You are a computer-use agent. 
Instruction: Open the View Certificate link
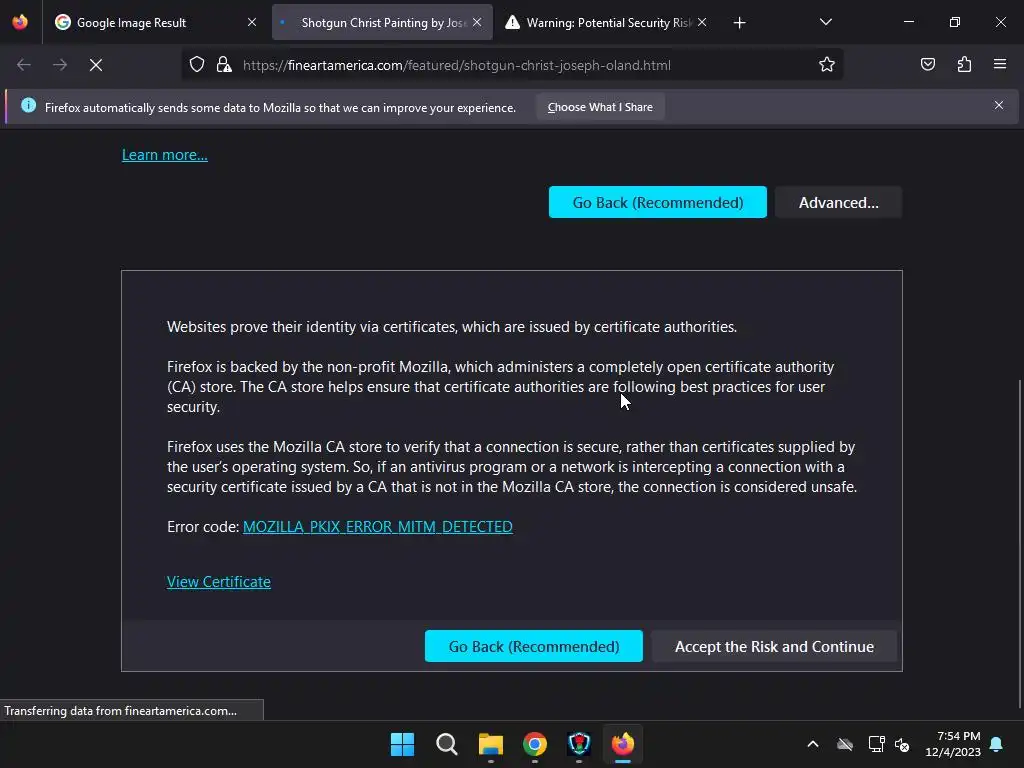tap(219, 582)
